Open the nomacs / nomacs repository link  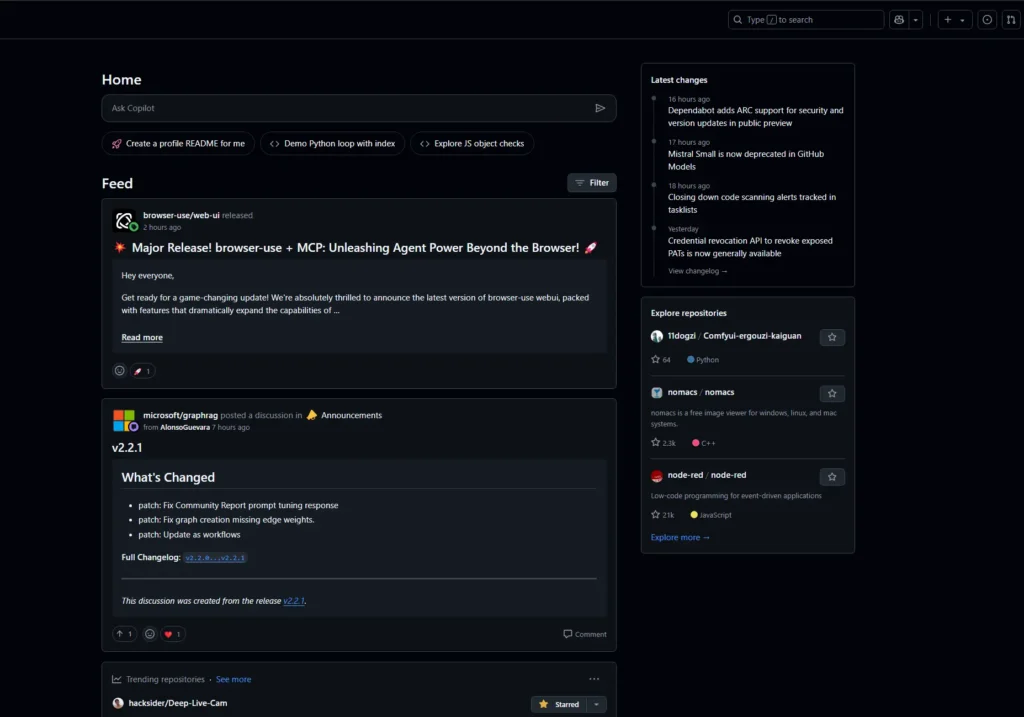(x=701, y=392)
